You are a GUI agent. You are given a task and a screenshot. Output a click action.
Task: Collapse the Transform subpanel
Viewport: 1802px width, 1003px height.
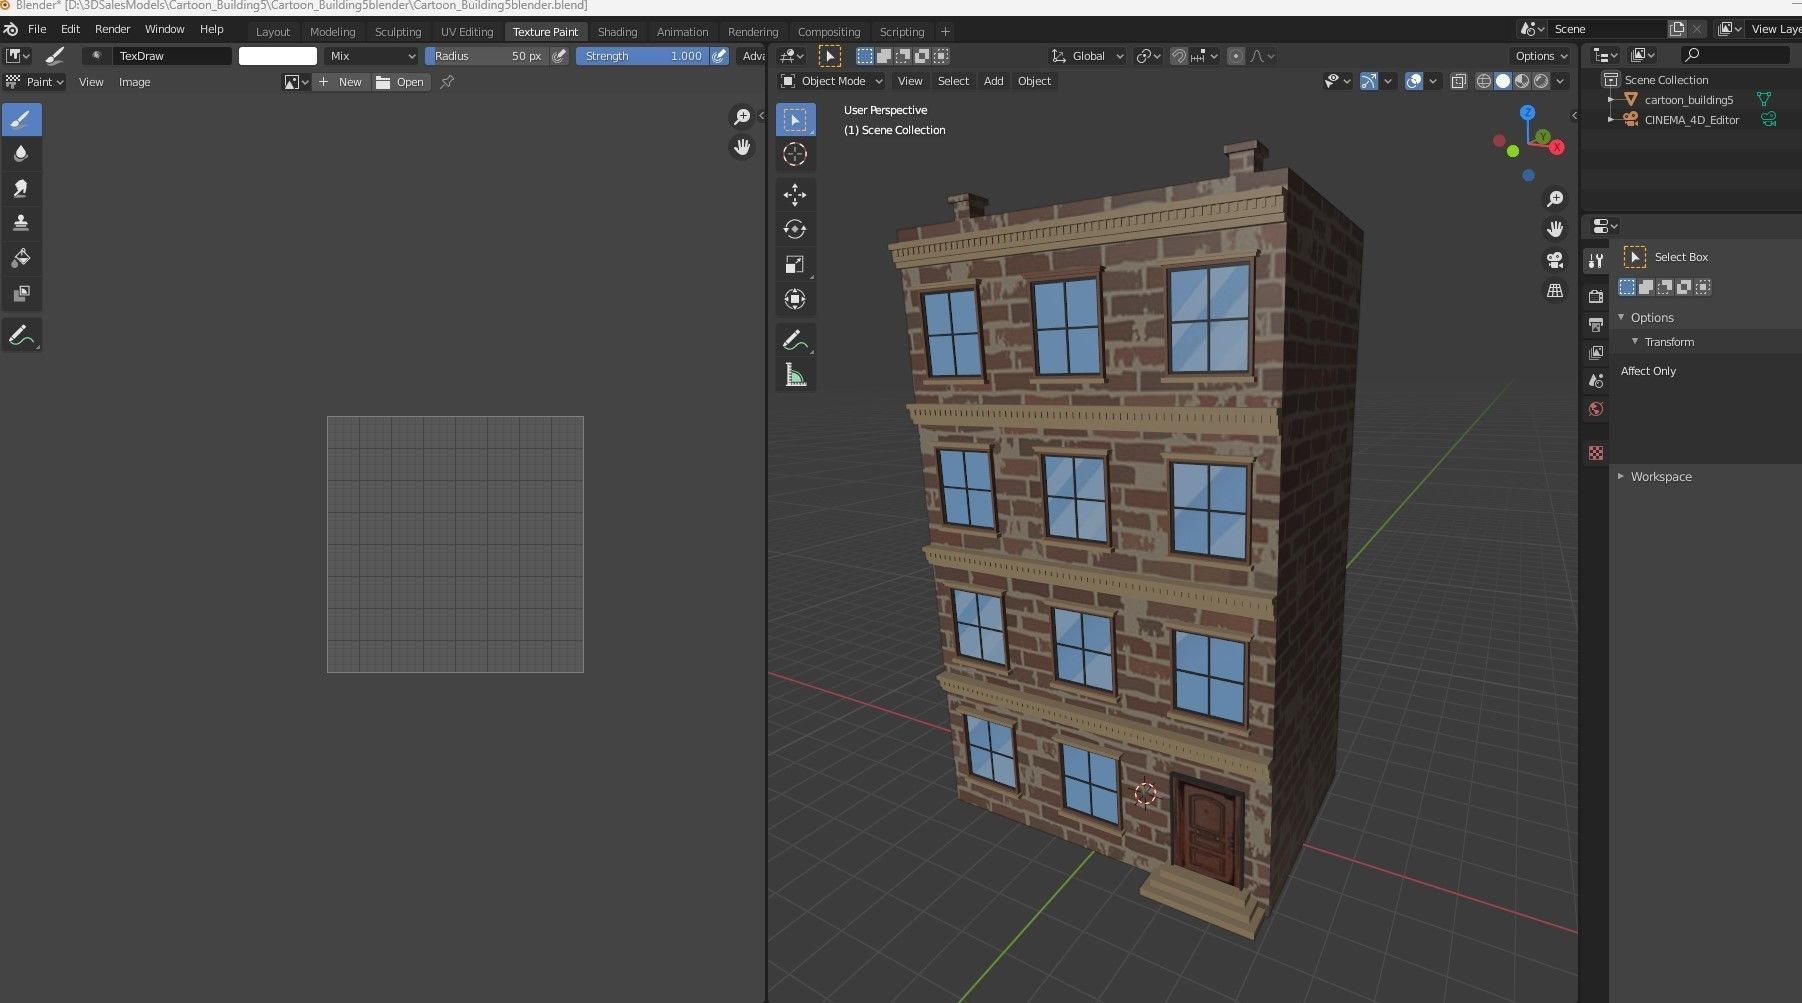tap(1635, 342)
